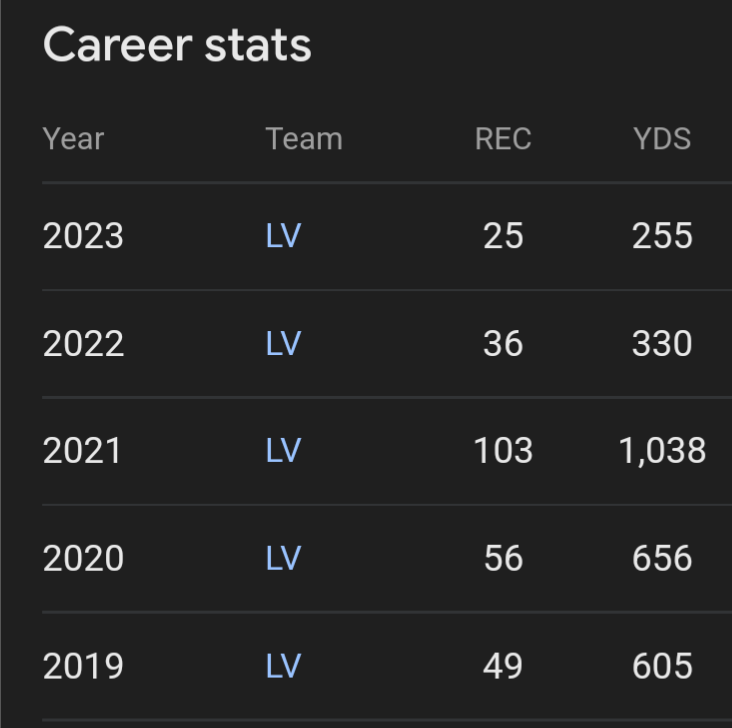Select the Team column header
This screenshot has height=728, width=732.
[x=304, y=139]
